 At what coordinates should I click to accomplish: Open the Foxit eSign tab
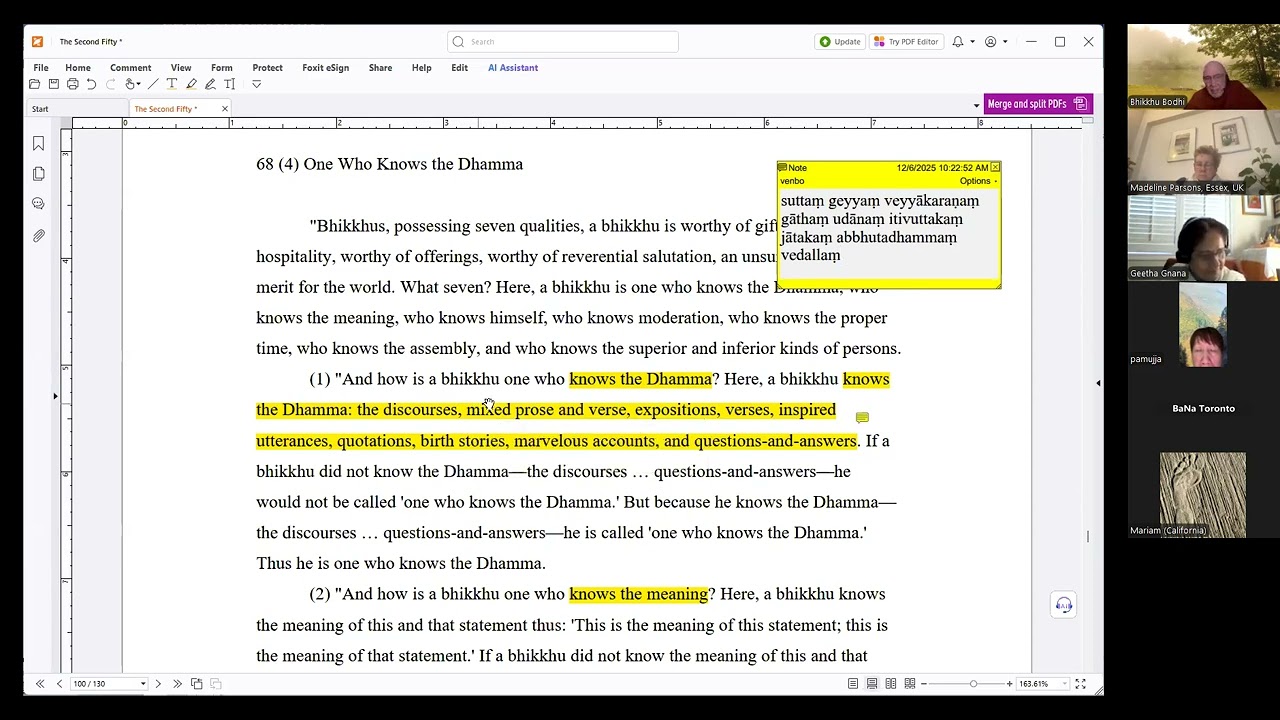326,68
